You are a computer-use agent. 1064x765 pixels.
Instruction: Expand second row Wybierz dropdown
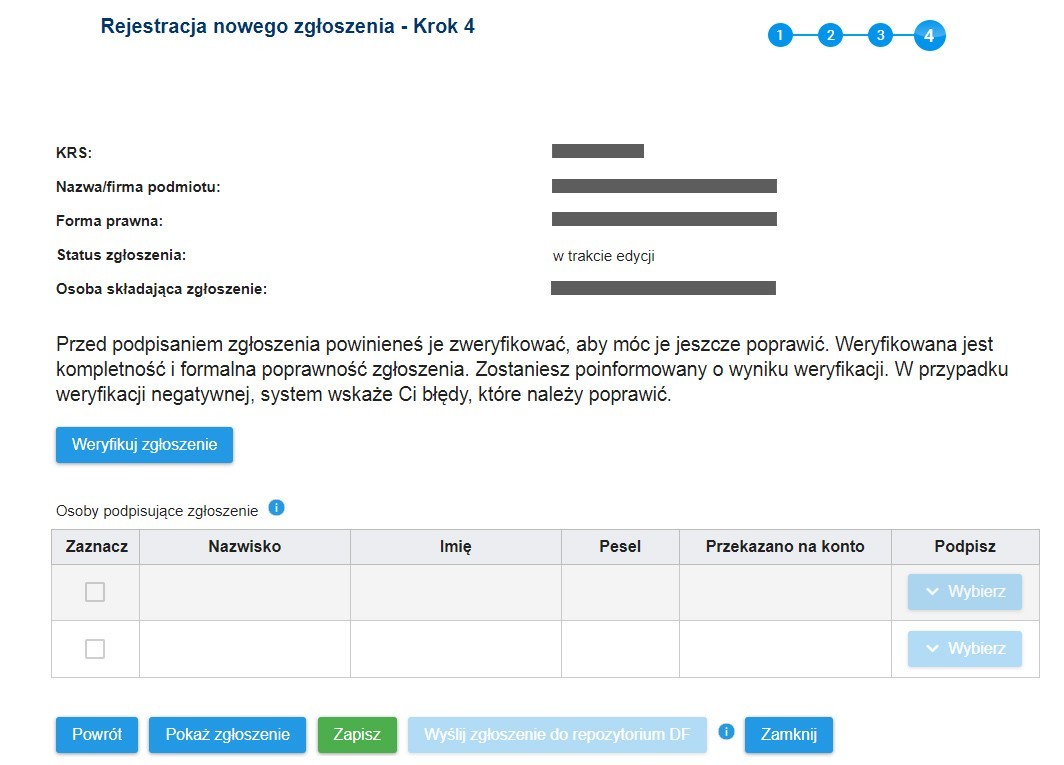pyautogui.click(x=964, y=649)
